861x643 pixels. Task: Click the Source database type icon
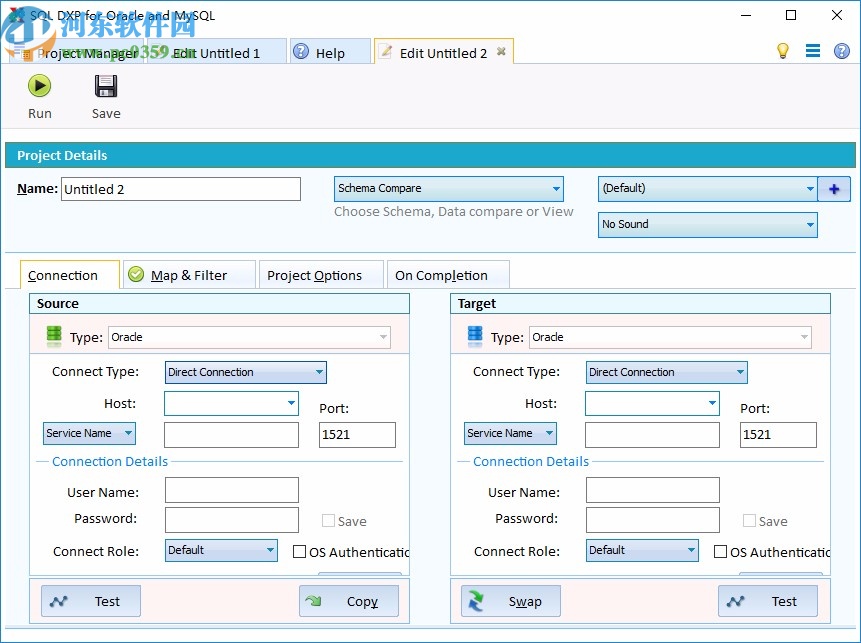click(53, 336)
